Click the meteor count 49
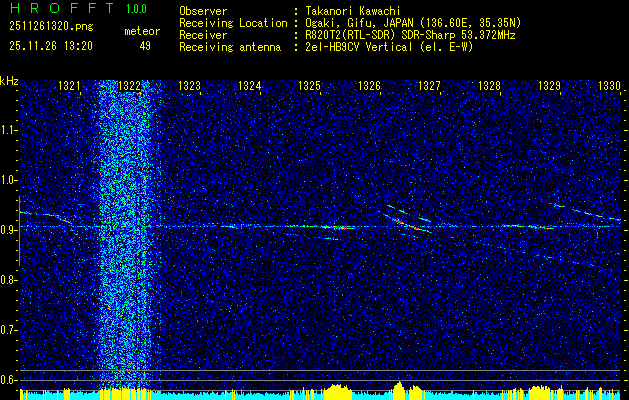Viewport: 629px width, 400px height. [145, 46]
